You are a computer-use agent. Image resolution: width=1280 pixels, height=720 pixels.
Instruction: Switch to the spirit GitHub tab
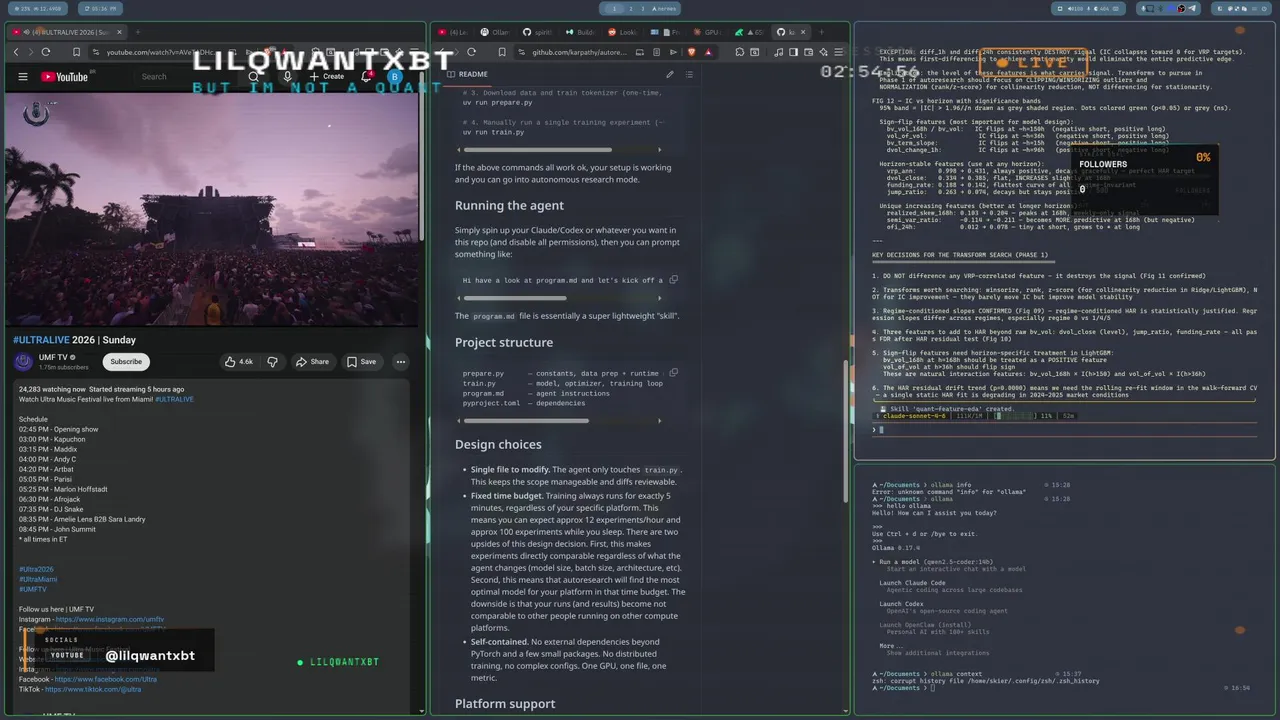pos(538,32)
